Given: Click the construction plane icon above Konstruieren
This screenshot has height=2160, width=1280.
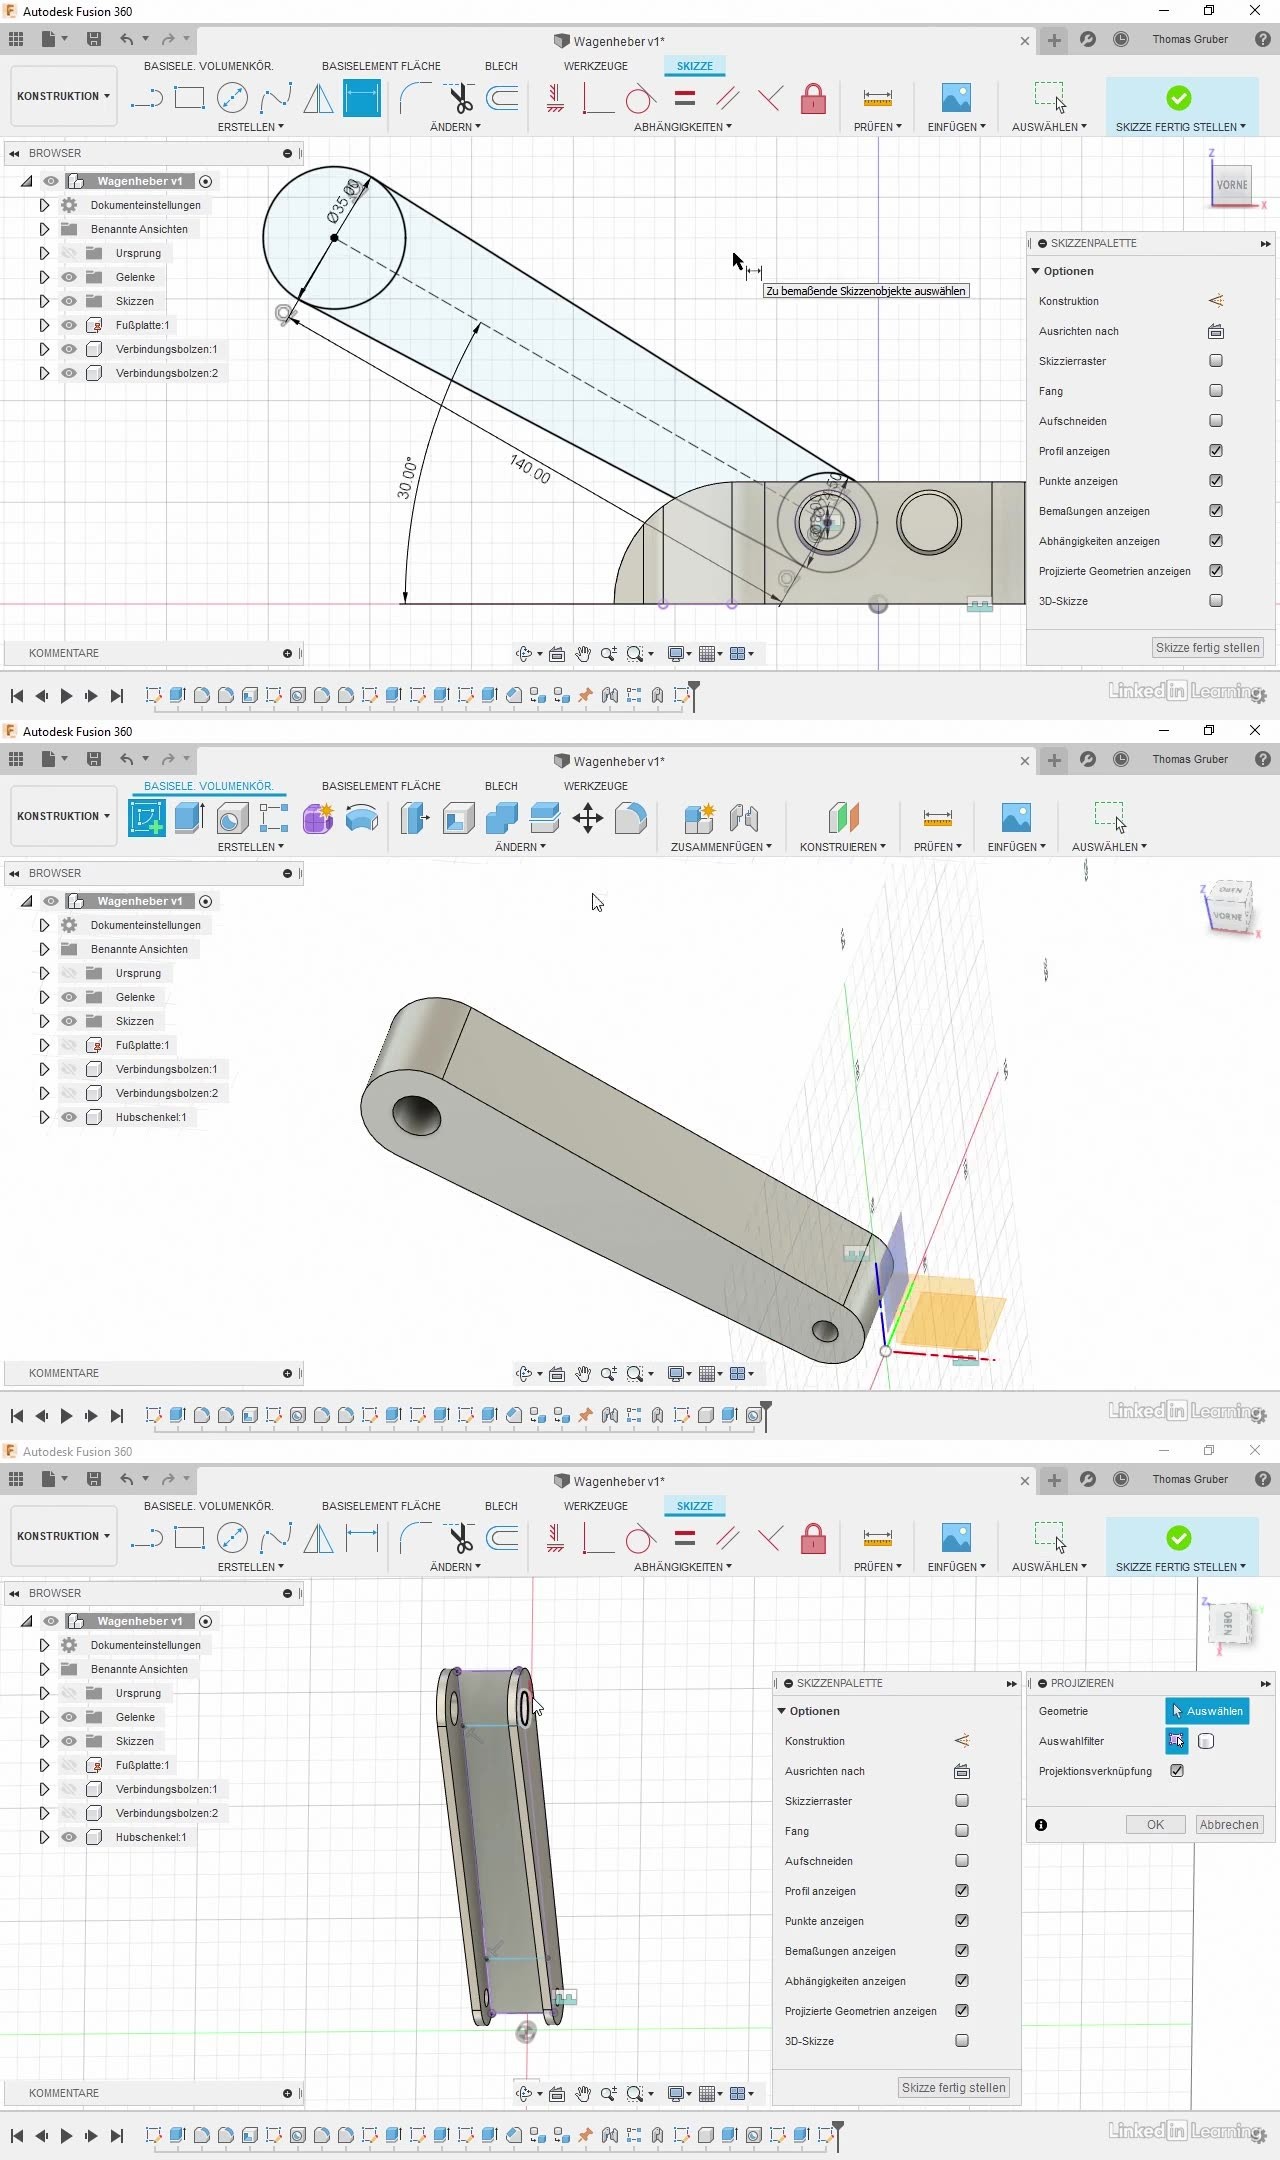Looking at the screenshot, I should tap(843, 817).
